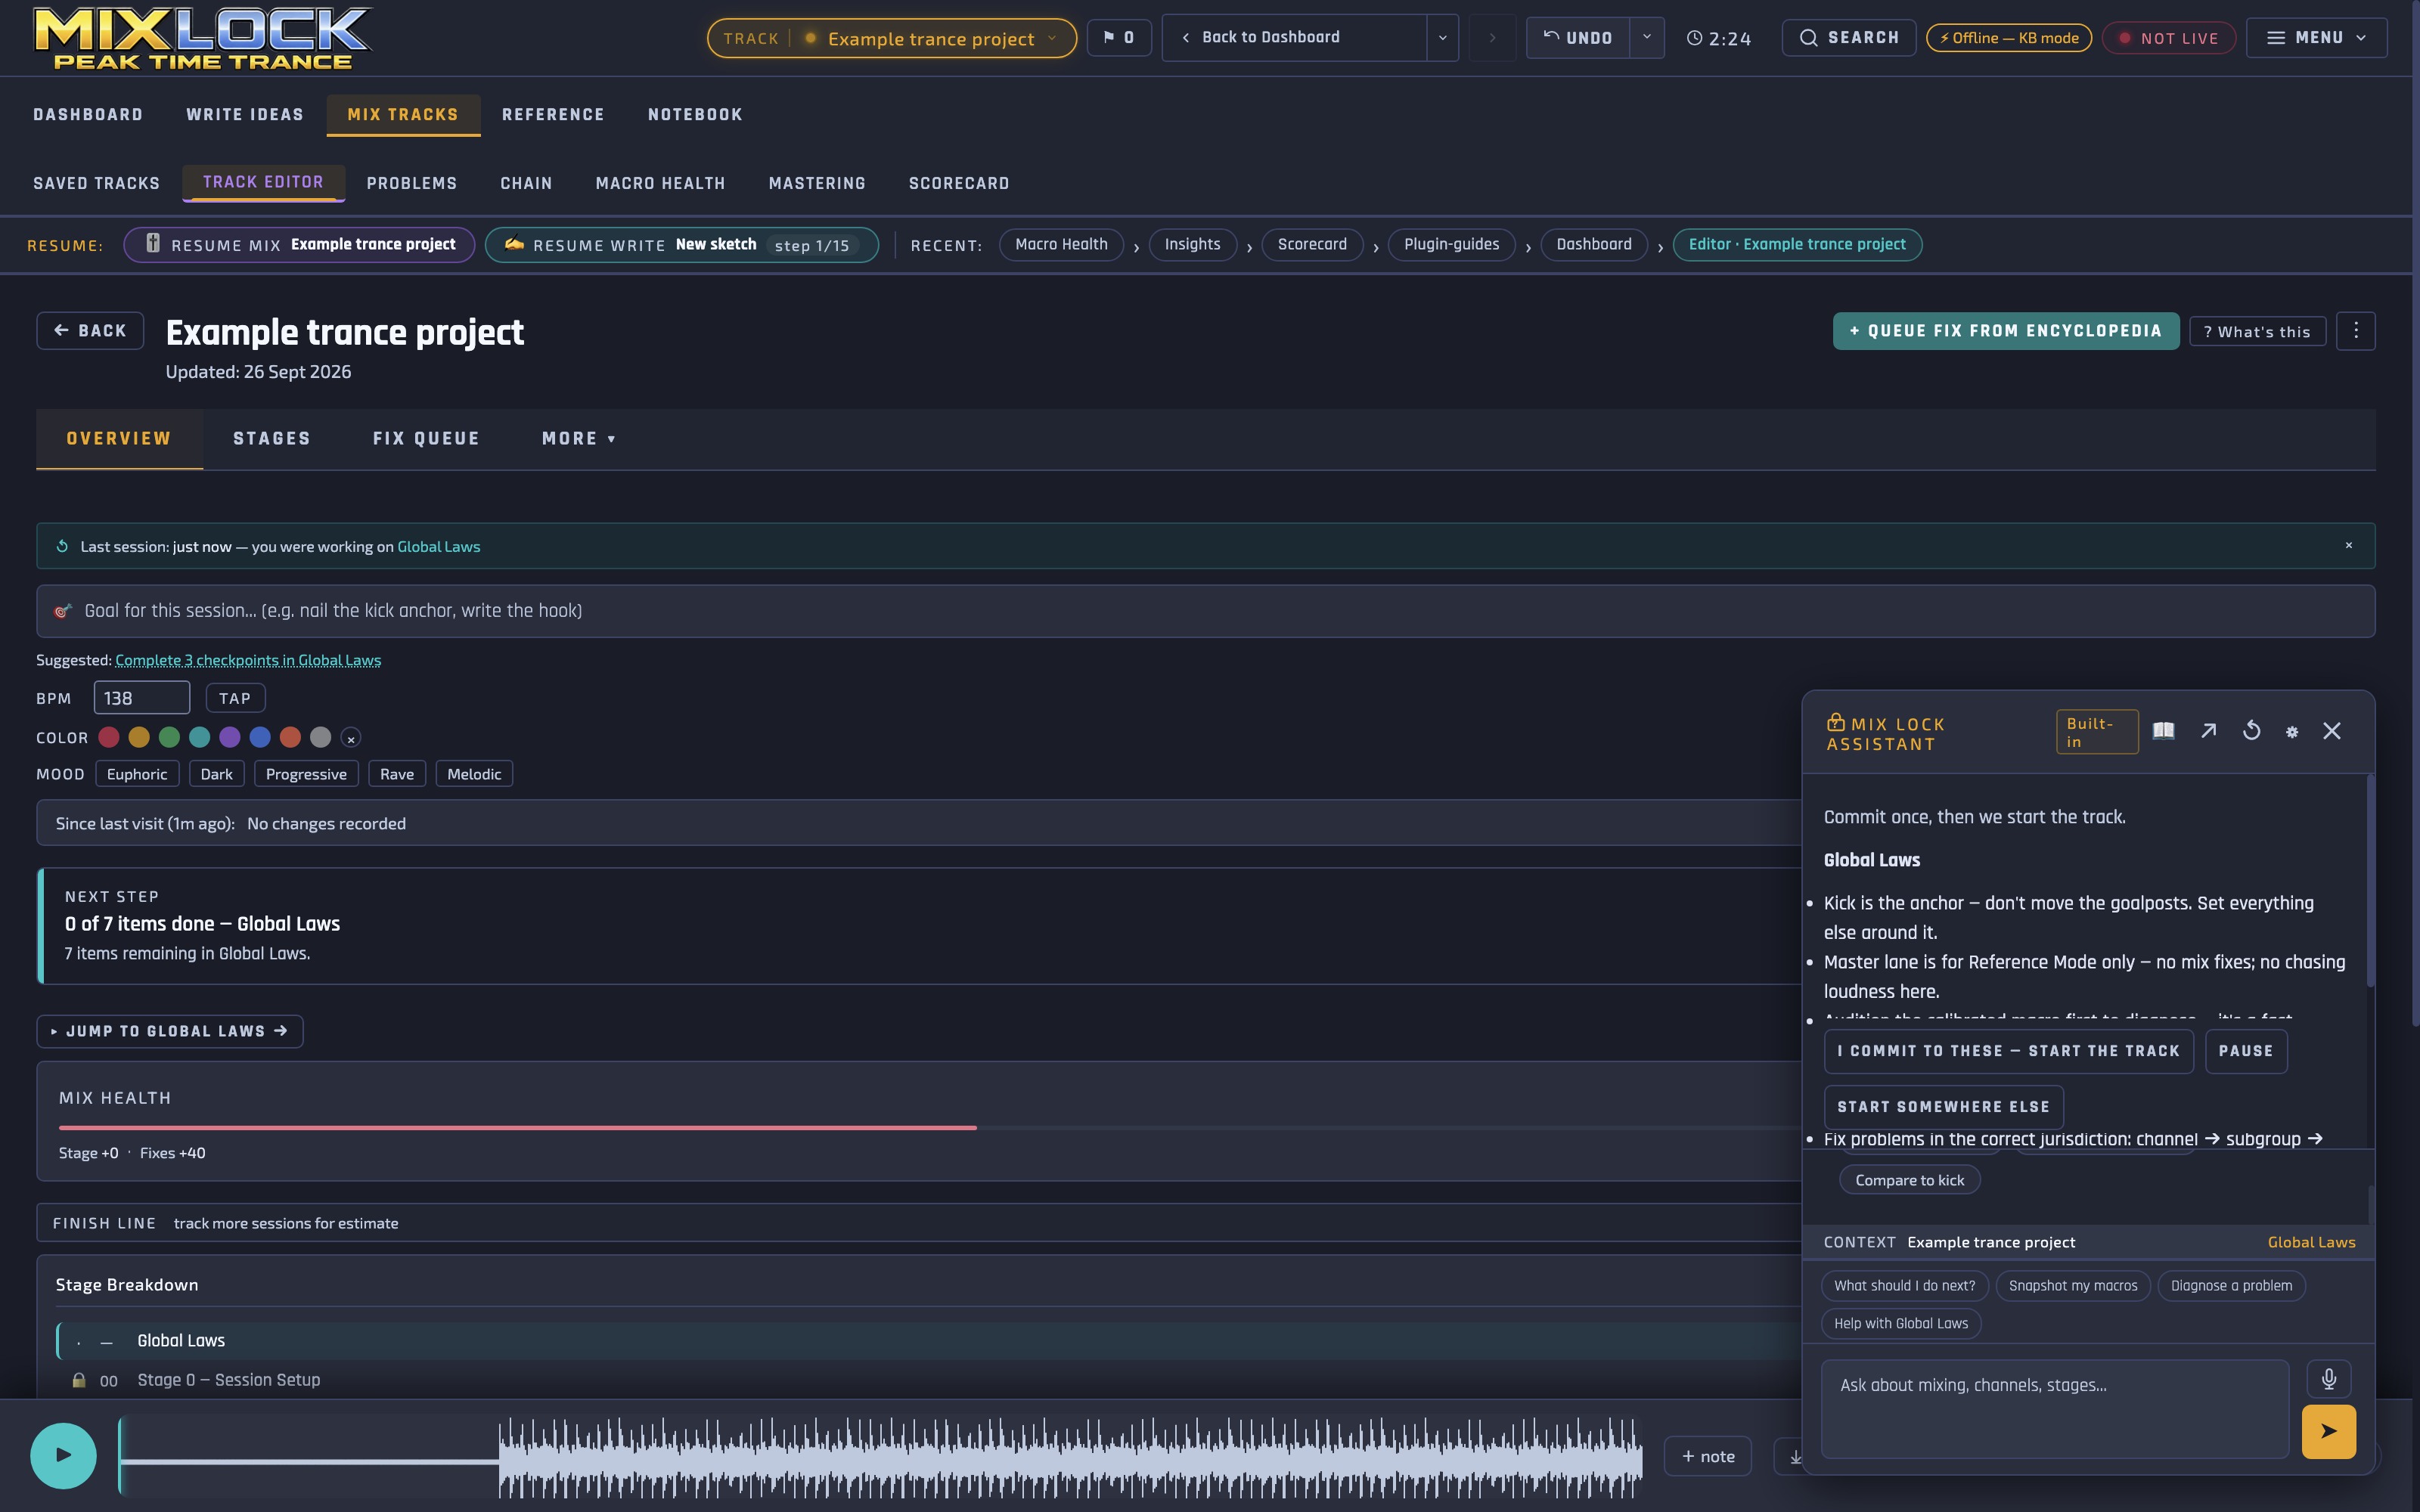Open the Chain subtab
The width and height of the screenshot is (2420, 1512).
[526, 183]
